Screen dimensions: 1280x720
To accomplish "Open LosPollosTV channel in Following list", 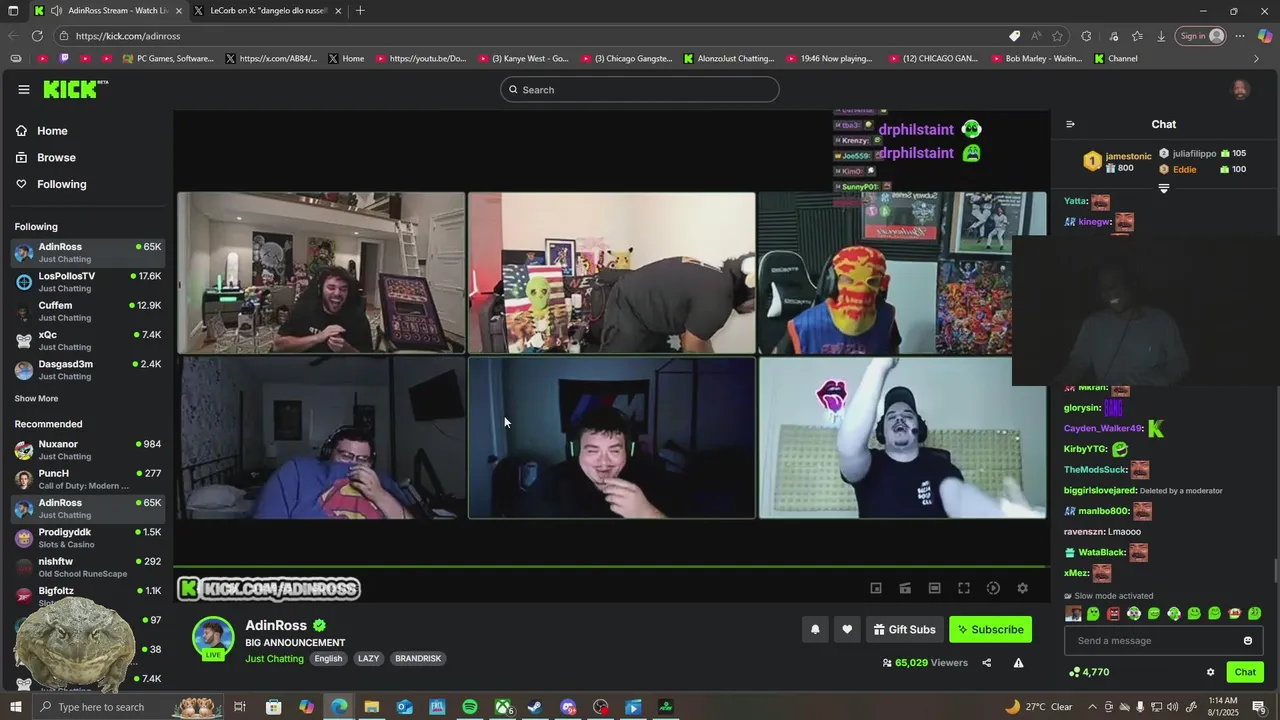I will coord(87,282).
